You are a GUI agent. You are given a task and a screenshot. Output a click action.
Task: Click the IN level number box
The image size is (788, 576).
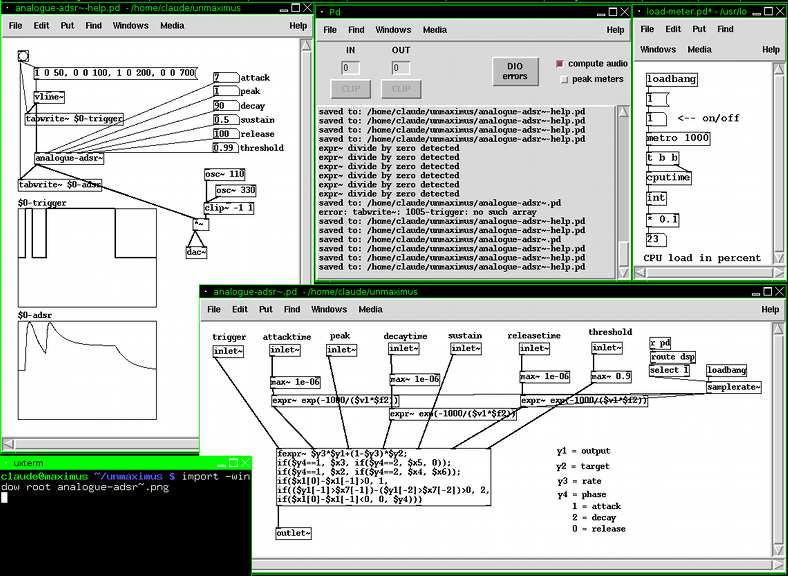click(350, 67)
